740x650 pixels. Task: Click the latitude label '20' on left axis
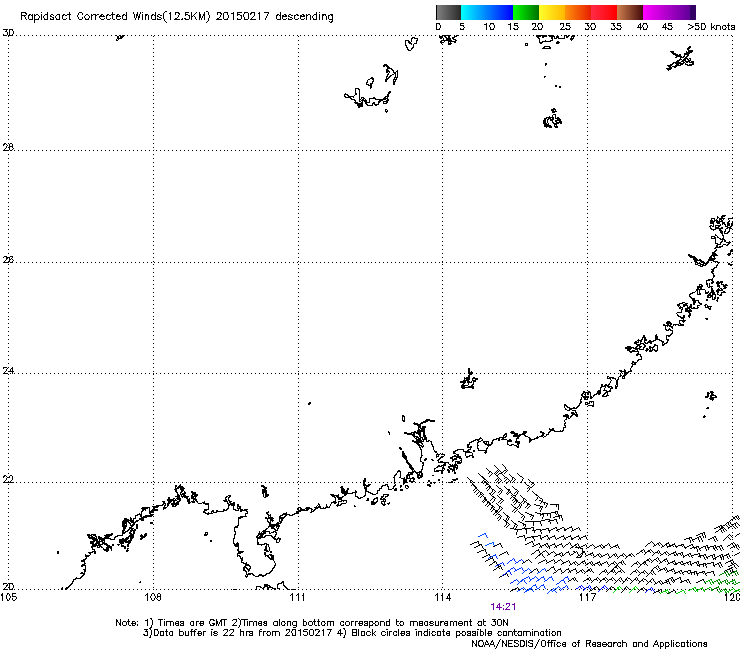coord(8,587)
